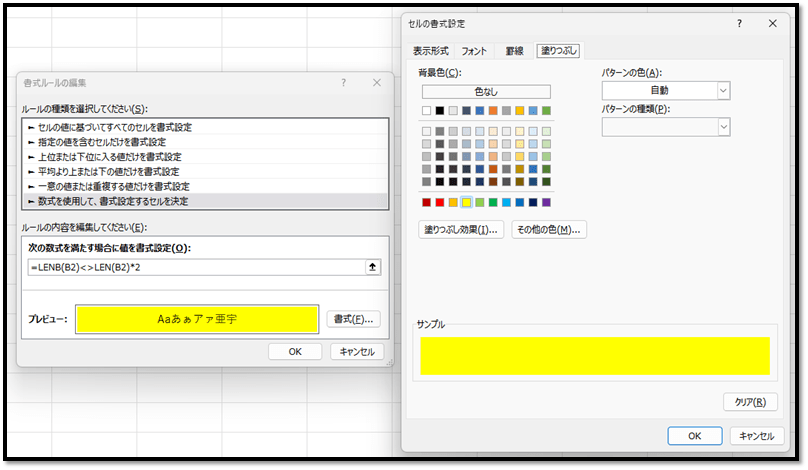808x470 pixels.
Task: Pick the yellow swatch in standard colors row
Action: pos(467,204)
